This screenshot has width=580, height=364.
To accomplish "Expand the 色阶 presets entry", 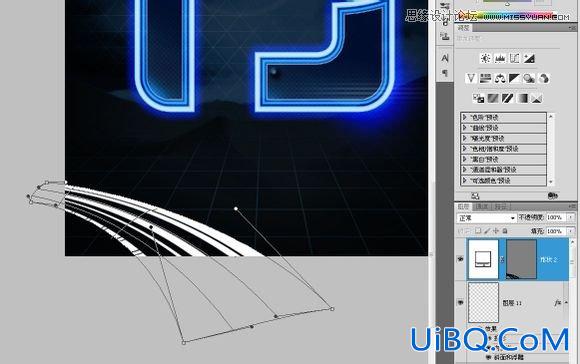I will pyautogui.click(x=503, y=118).
